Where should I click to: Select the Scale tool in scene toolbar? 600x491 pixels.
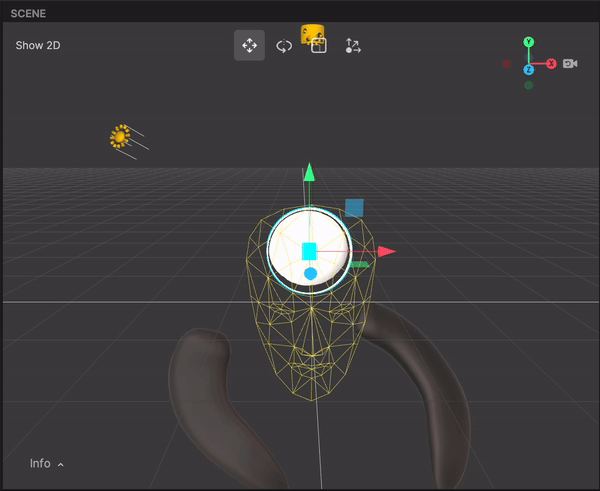click(x=319, y=46)
